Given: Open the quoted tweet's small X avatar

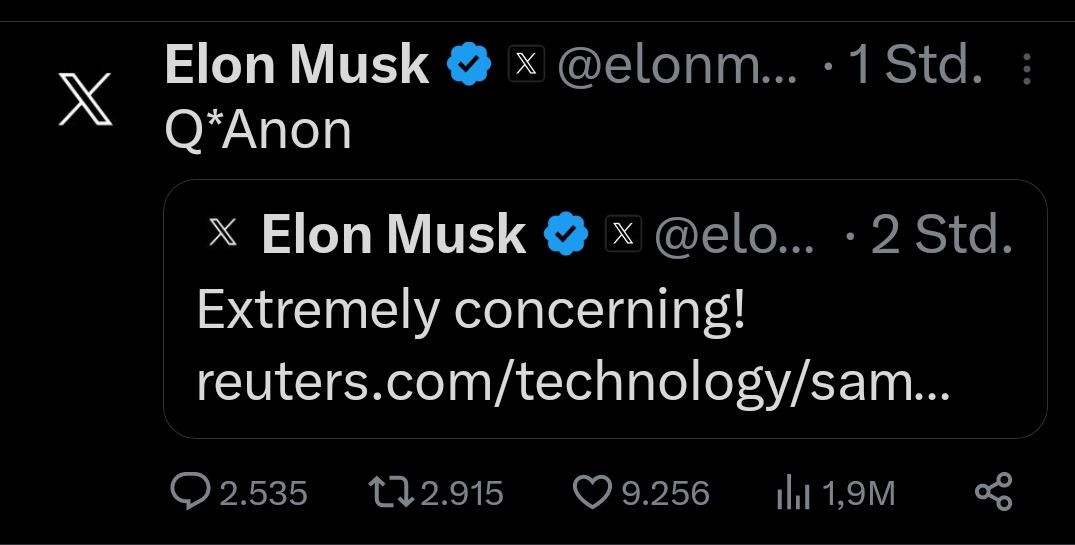Looking at the screenshot, I should [225, 234].
